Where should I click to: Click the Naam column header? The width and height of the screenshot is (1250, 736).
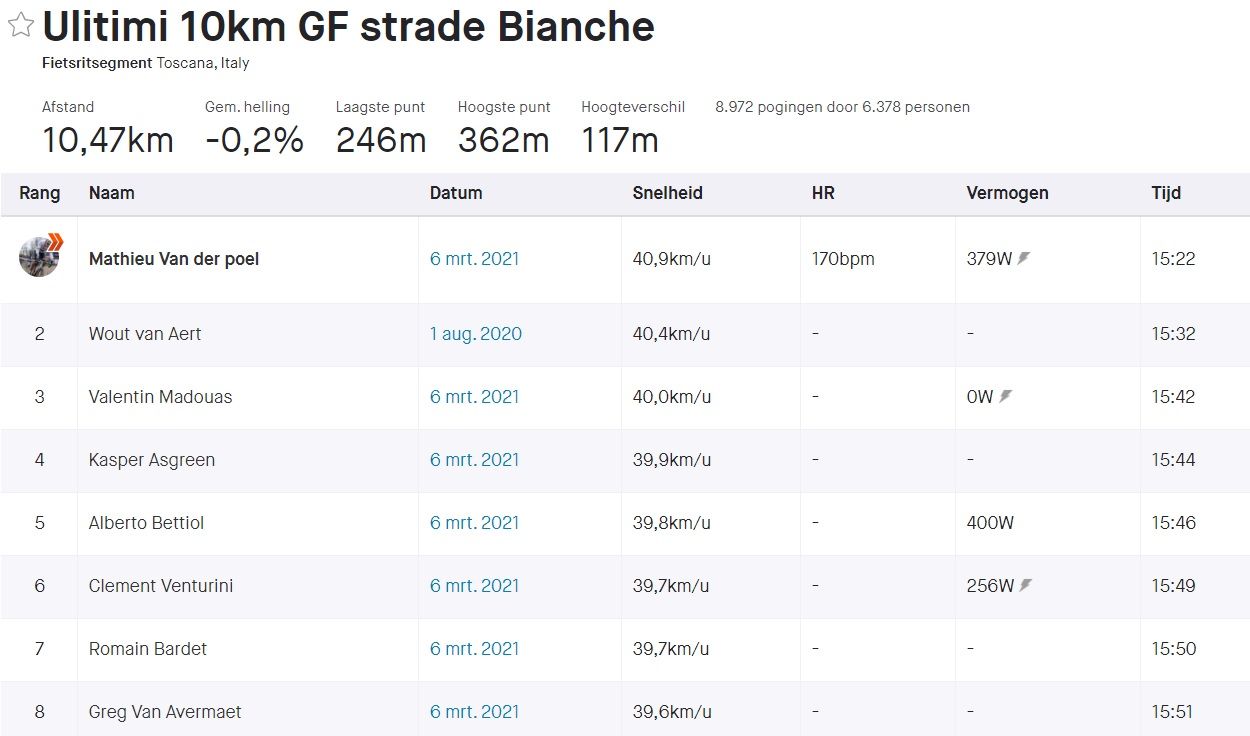pyautogui.click(x=111, y=193)
